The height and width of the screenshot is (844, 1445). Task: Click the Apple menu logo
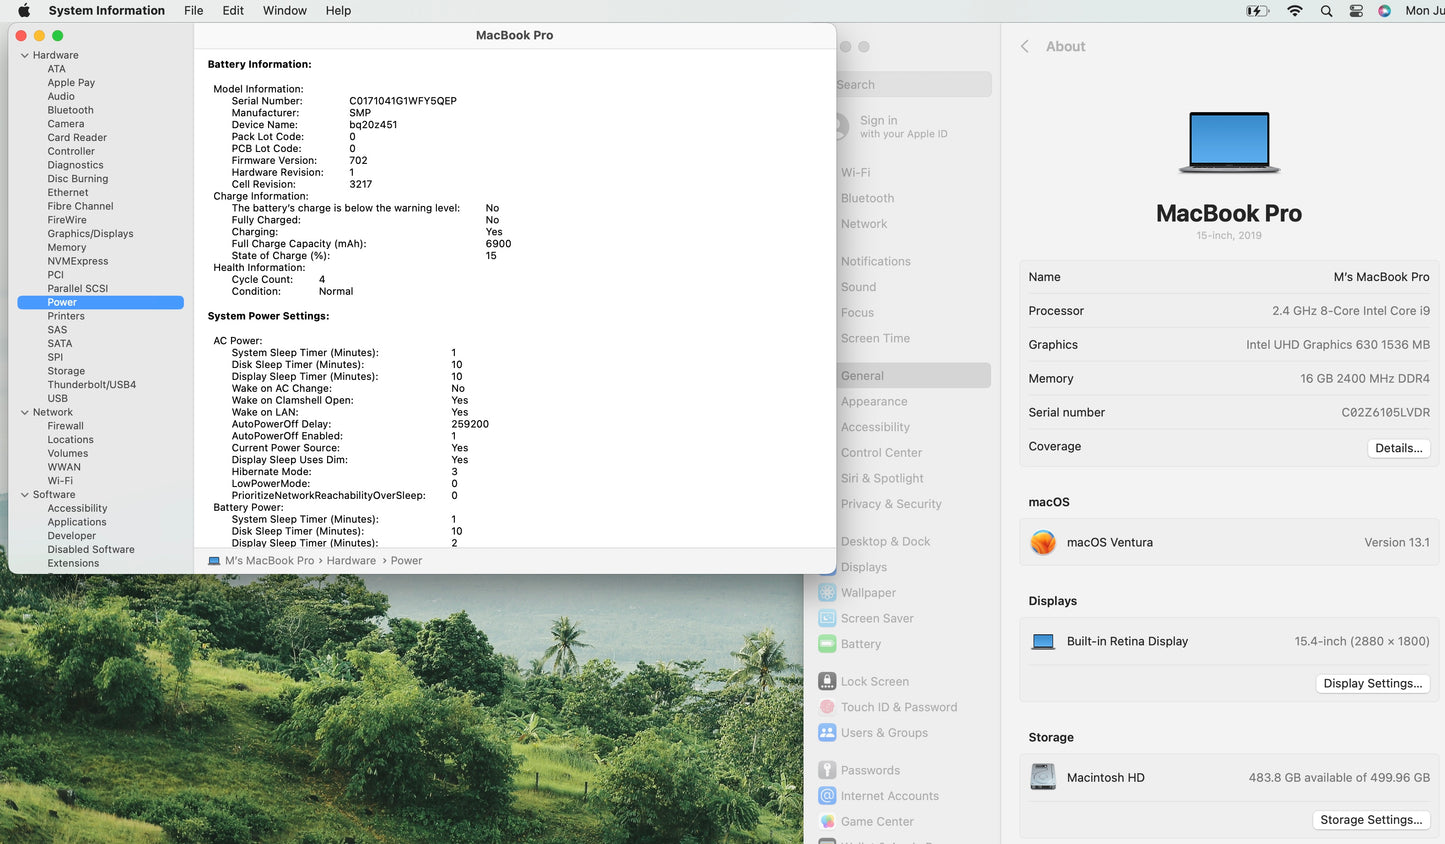click(x=24, y=11)
